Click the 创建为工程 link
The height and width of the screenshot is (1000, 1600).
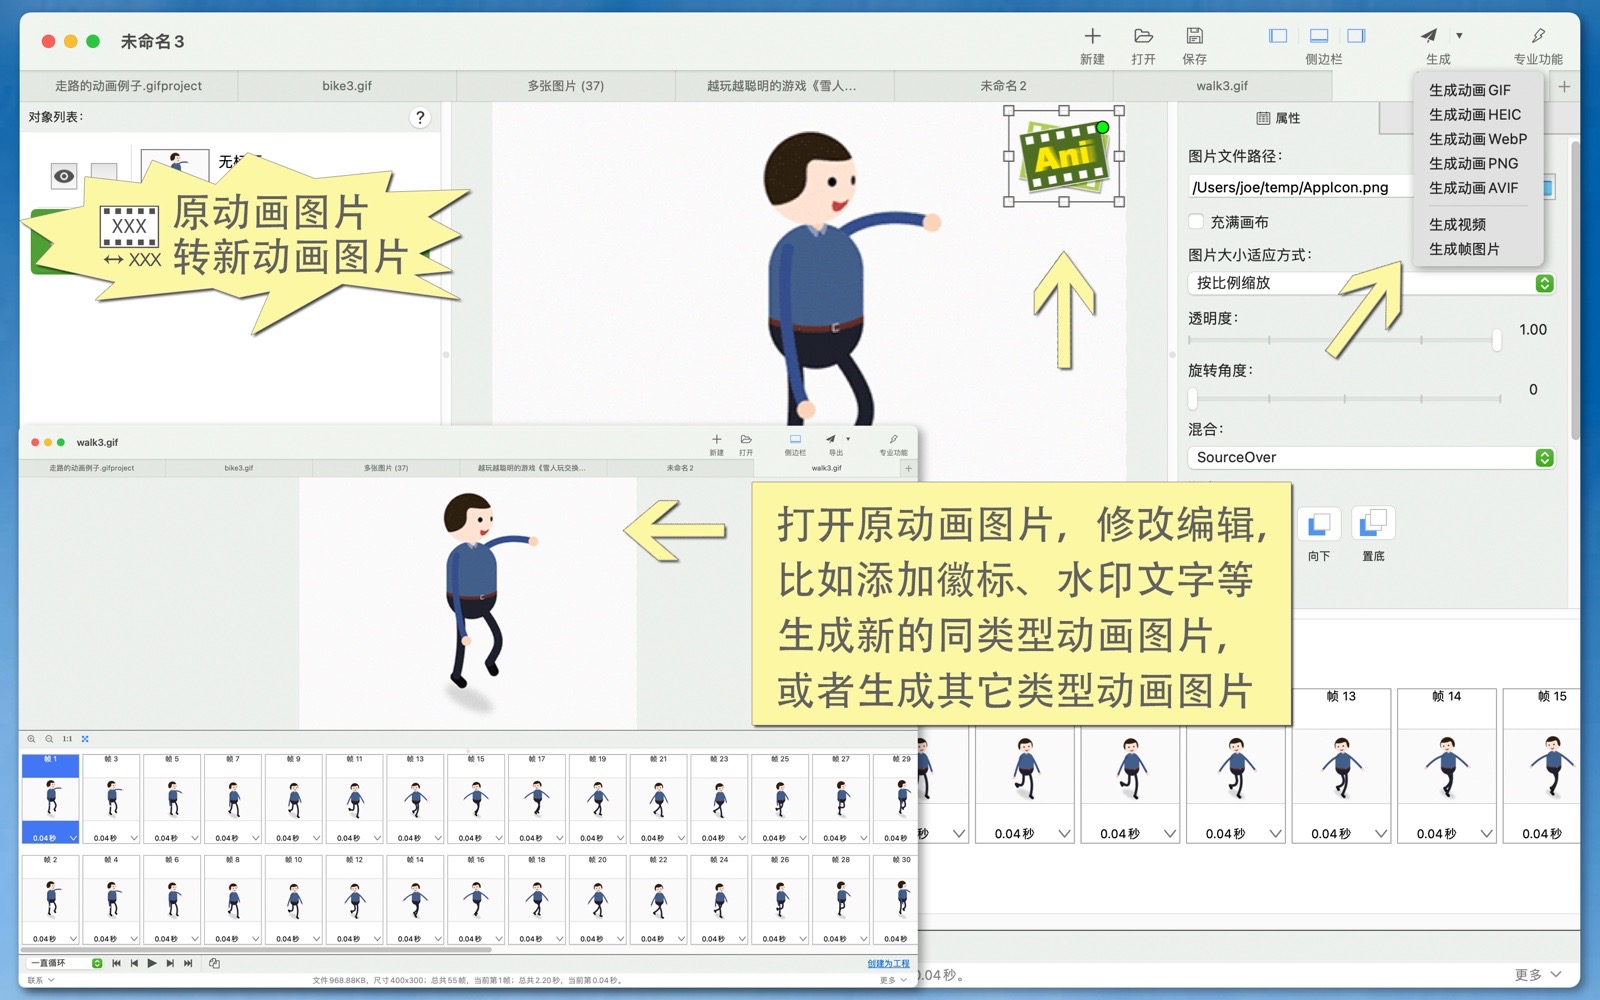tap(888, 964)
